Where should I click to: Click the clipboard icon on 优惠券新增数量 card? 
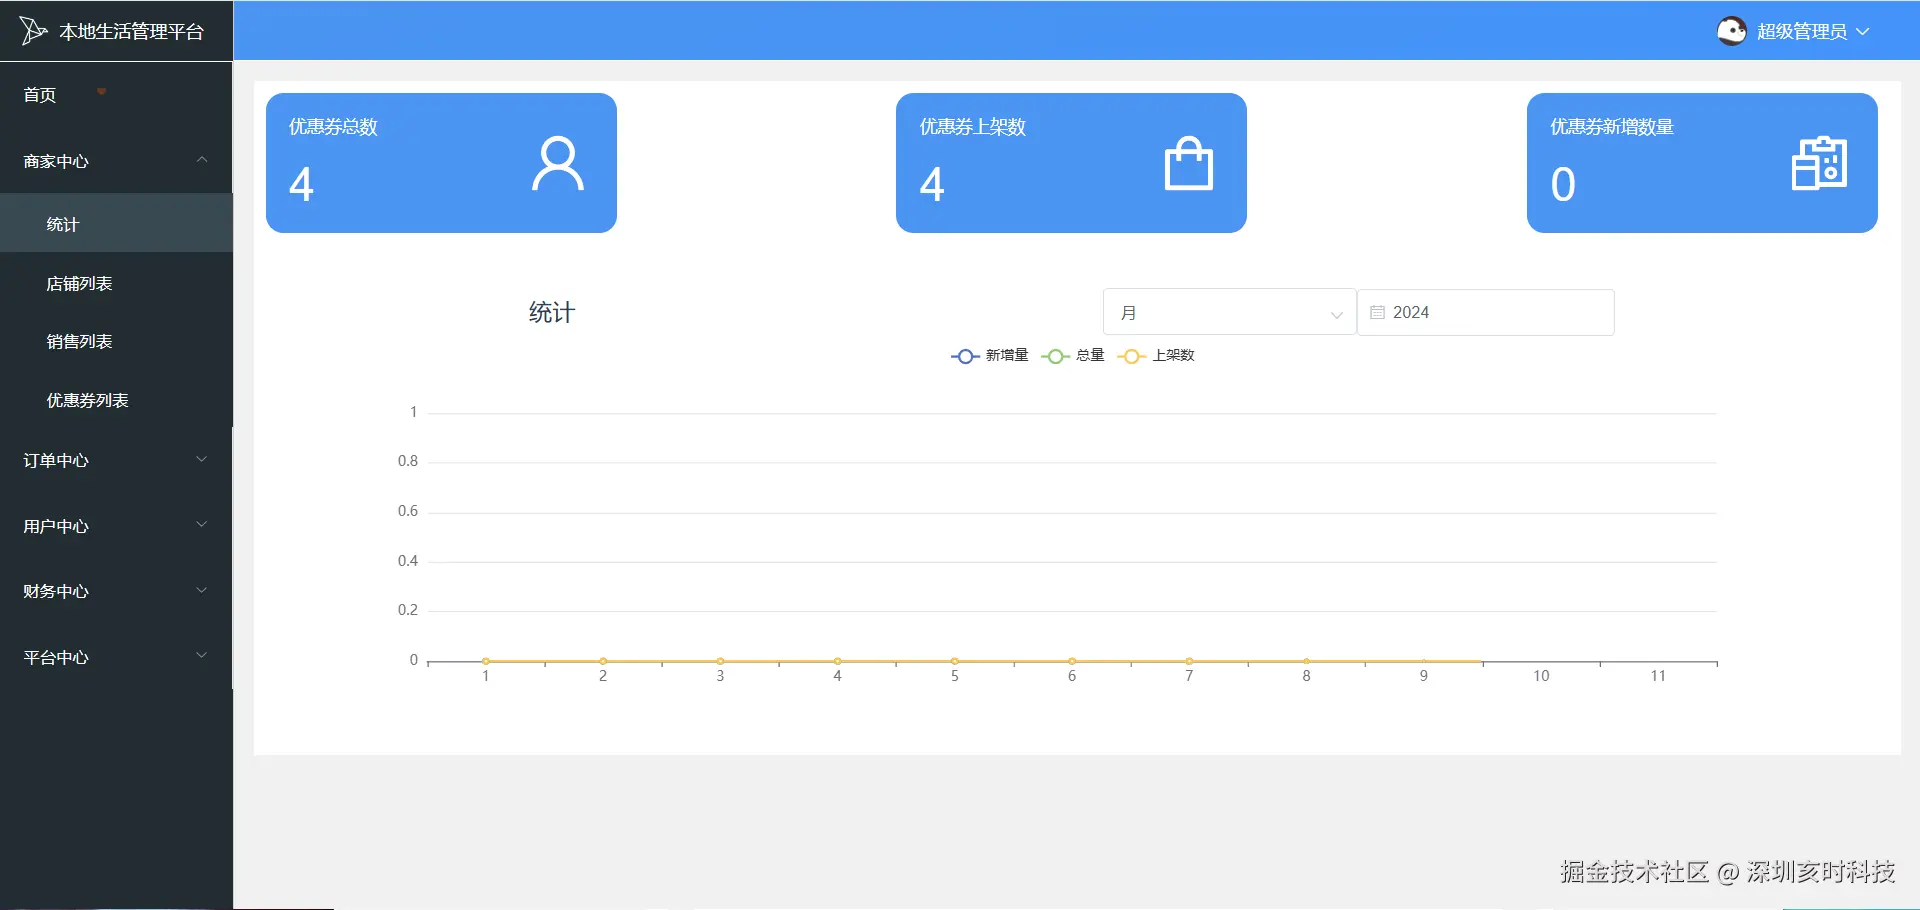(x=1819, y=163)
